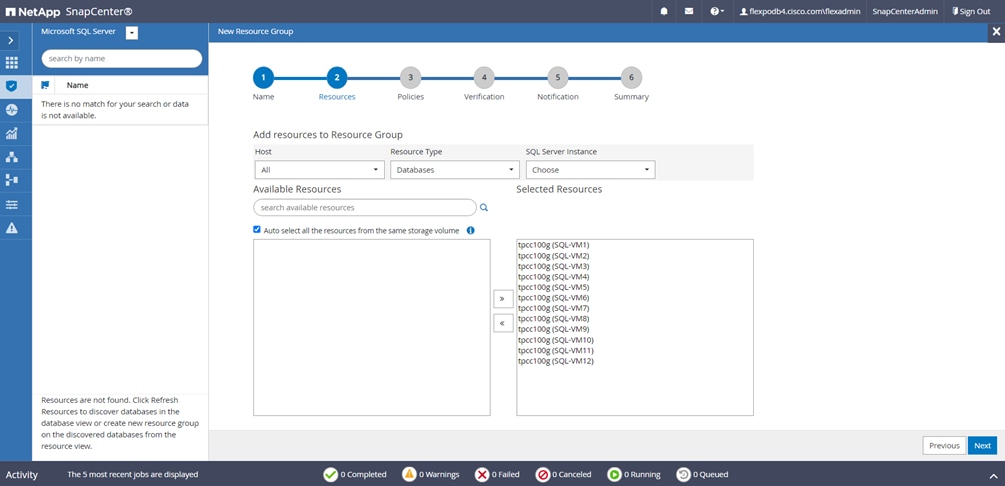
Task: Click the SnapCenterAdmin role link
Action: pos(904,11)
